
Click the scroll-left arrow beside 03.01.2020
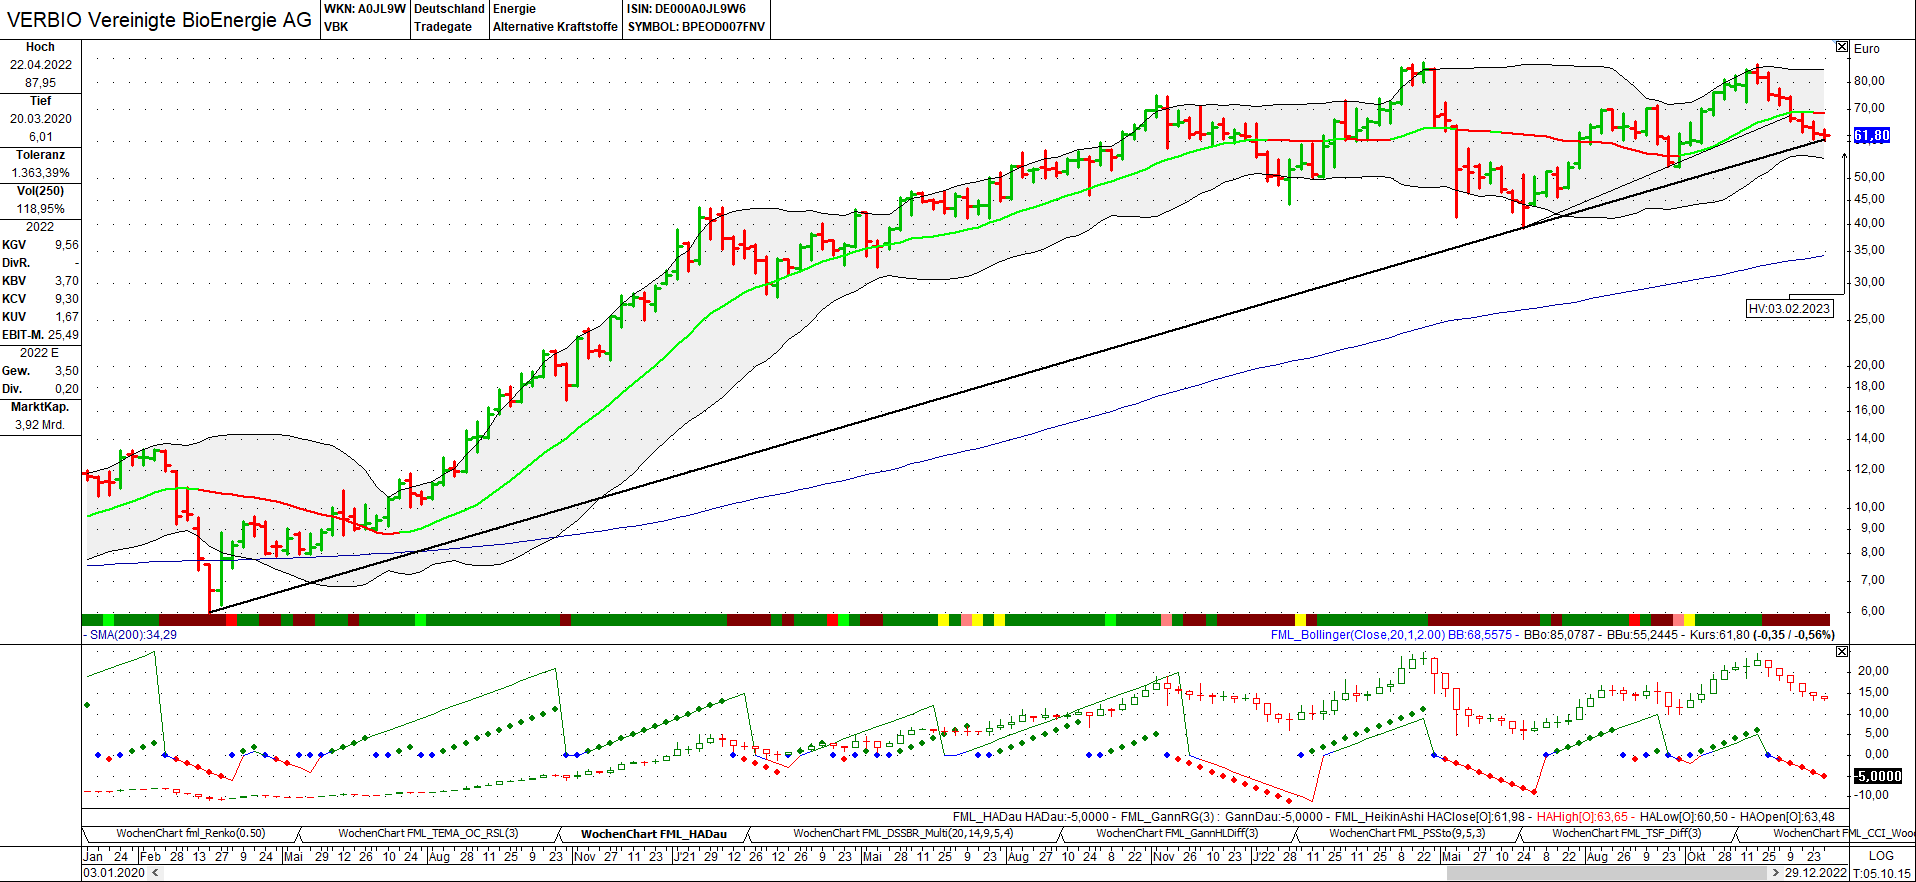(x=154, y=873)
